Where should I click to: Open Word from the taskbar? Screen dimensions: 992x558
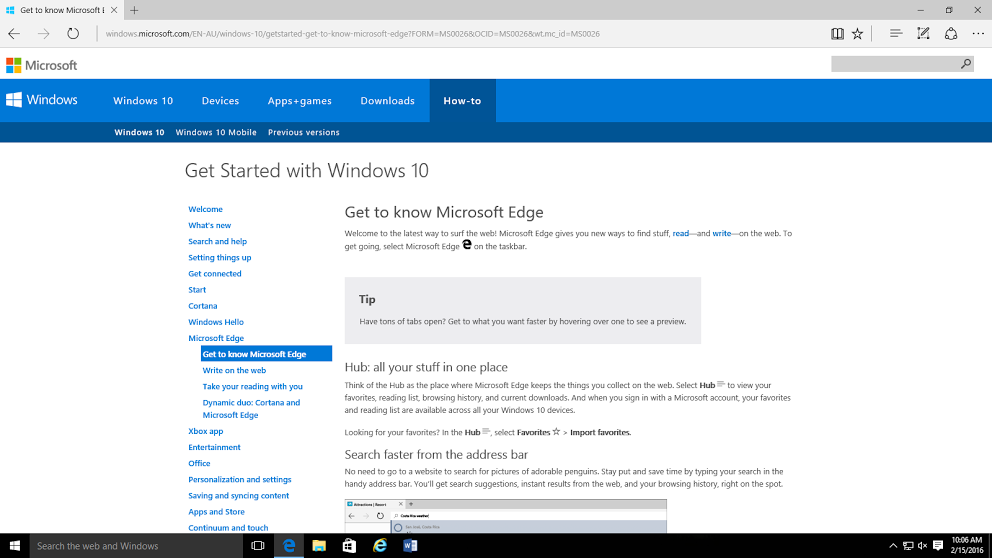pyautogui.click(x=410, y=546)
